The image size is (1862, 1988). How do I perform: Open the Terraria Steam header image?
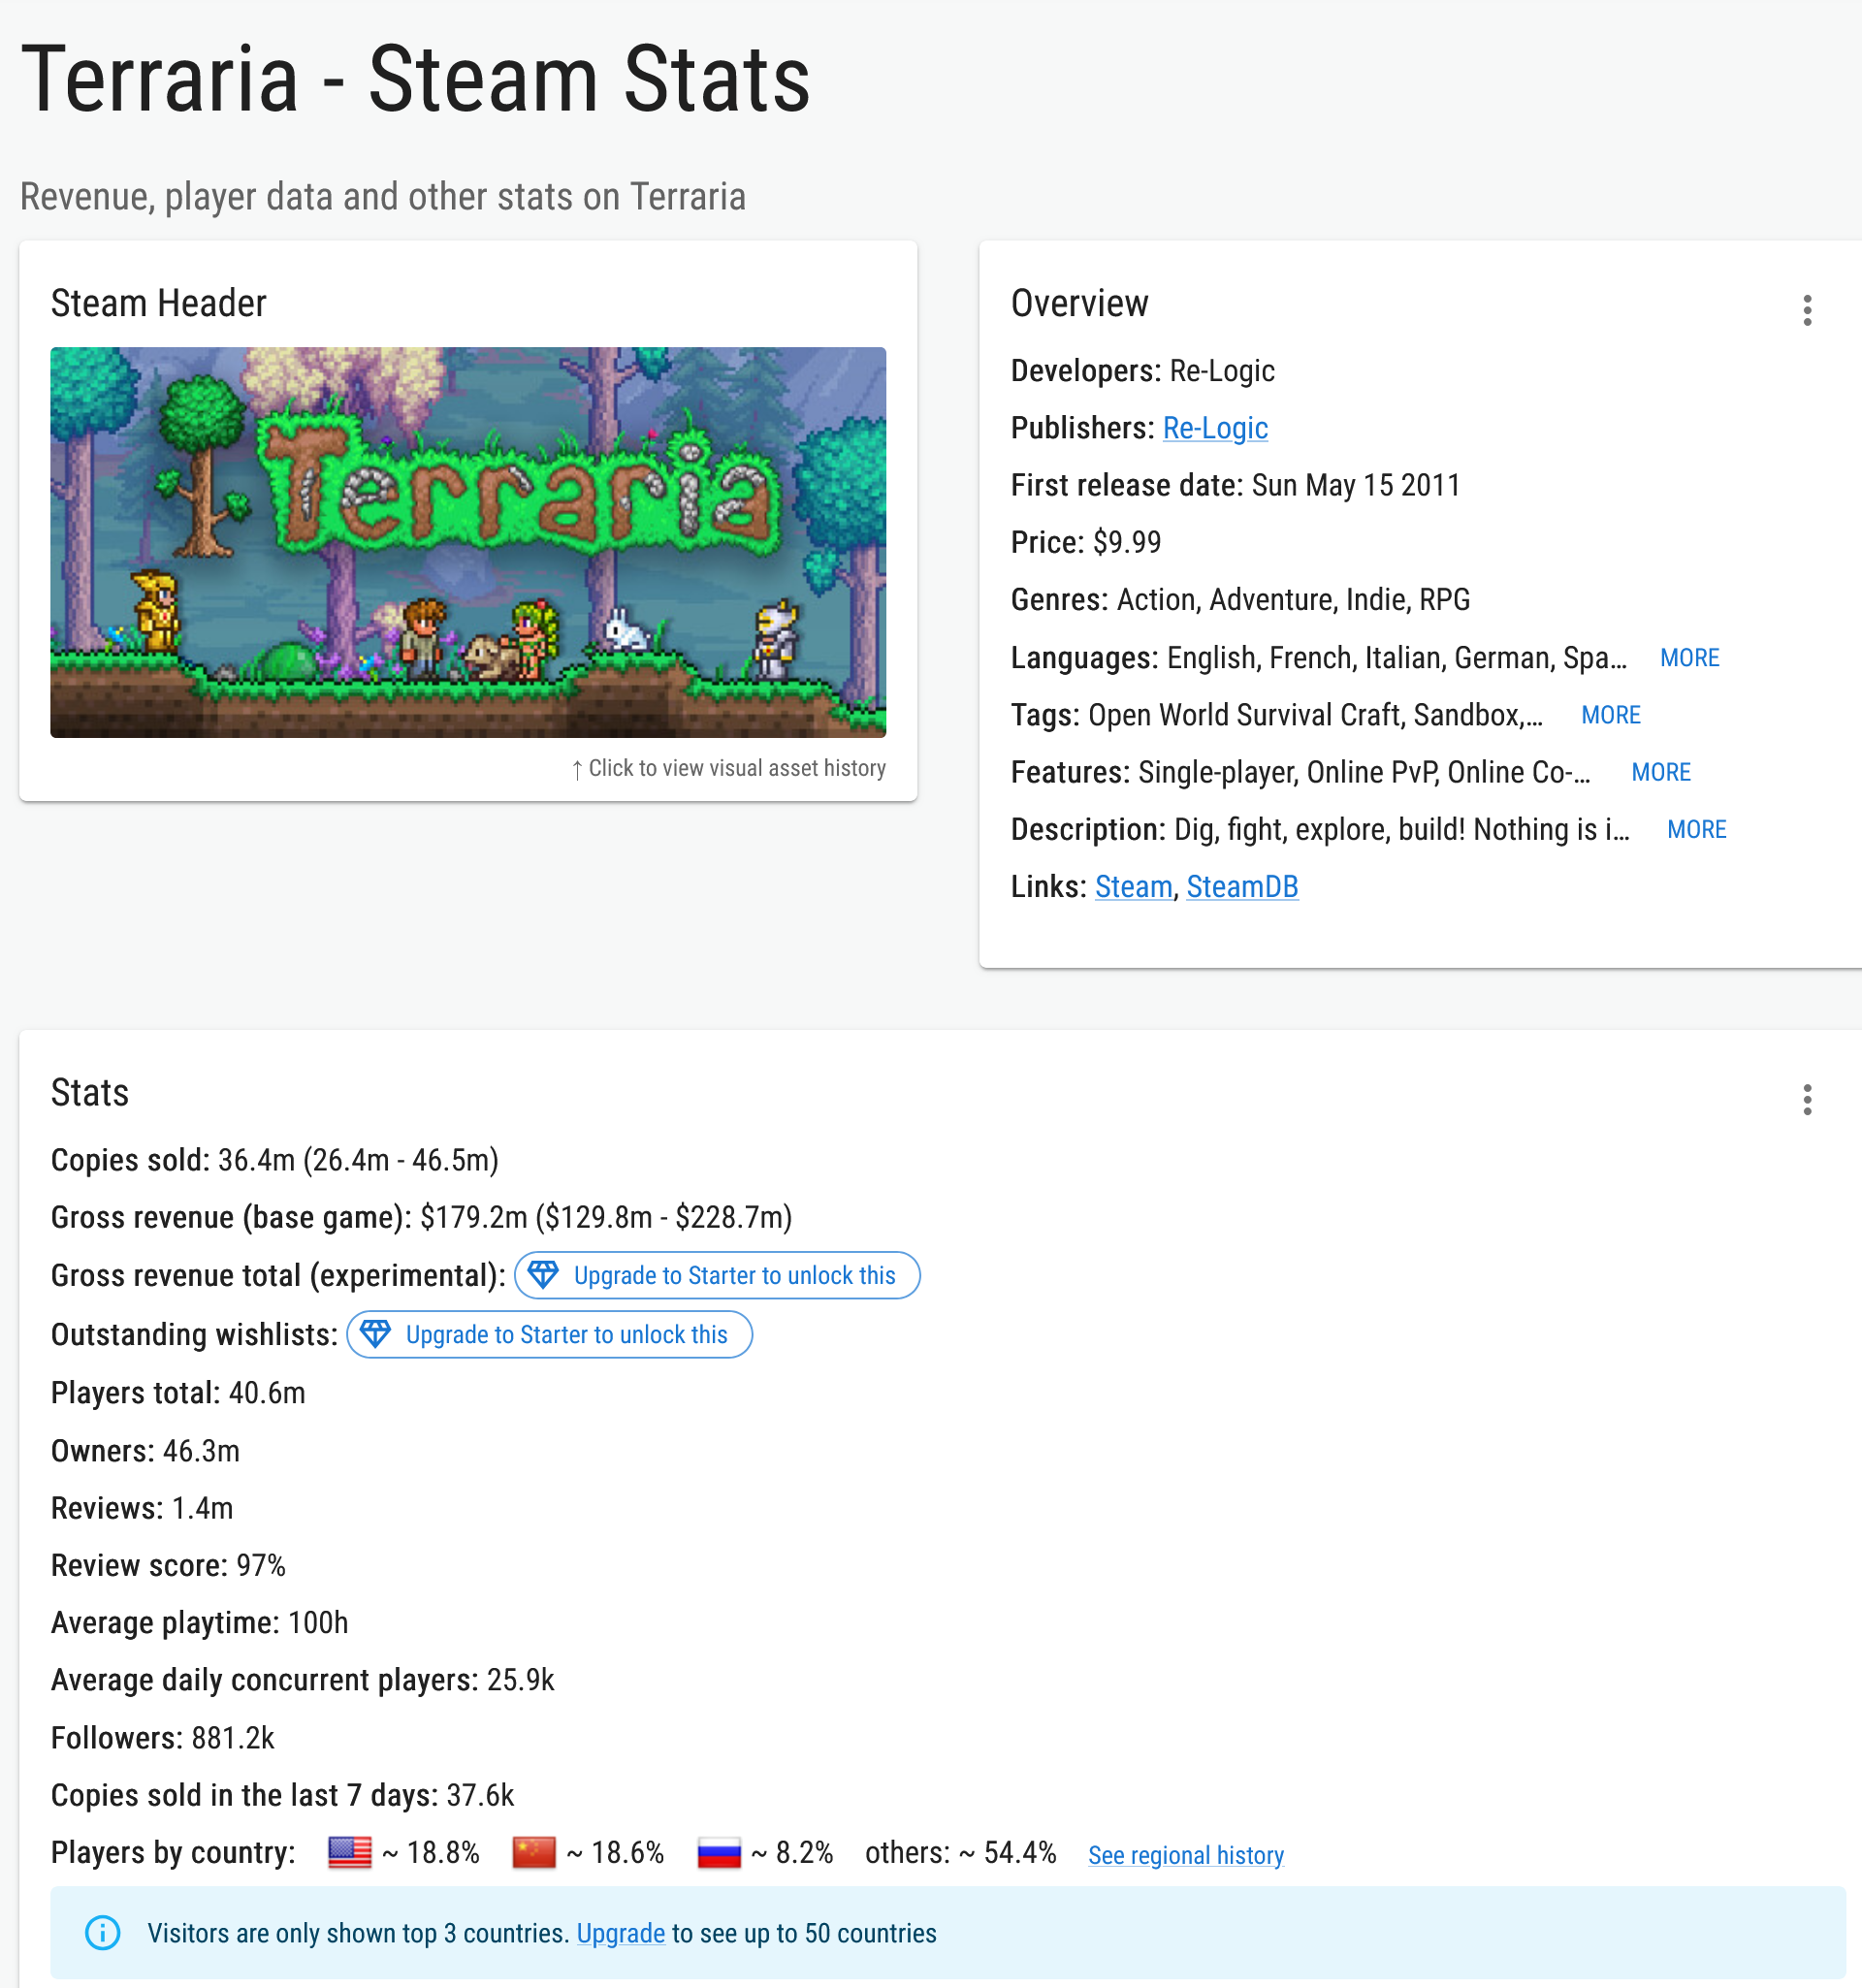point(468,542)
